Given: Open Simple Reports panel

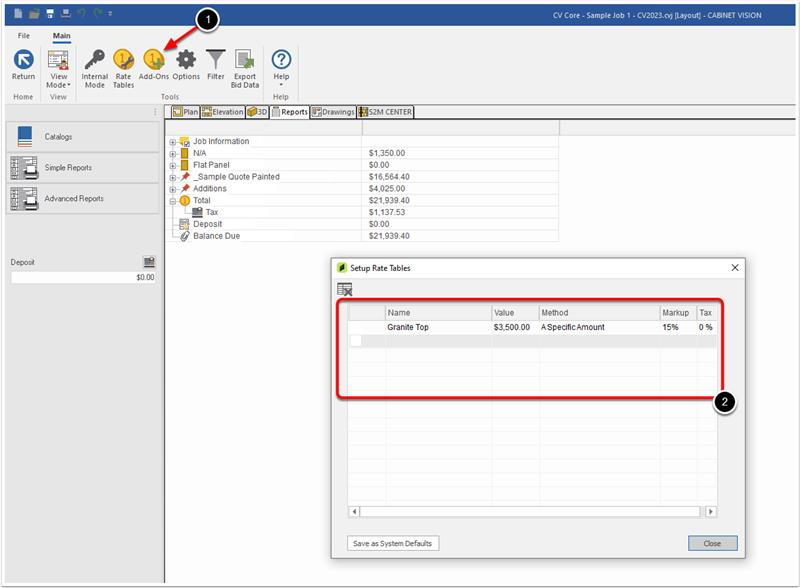Looking at the screenshot, I should tap(83, 167).
